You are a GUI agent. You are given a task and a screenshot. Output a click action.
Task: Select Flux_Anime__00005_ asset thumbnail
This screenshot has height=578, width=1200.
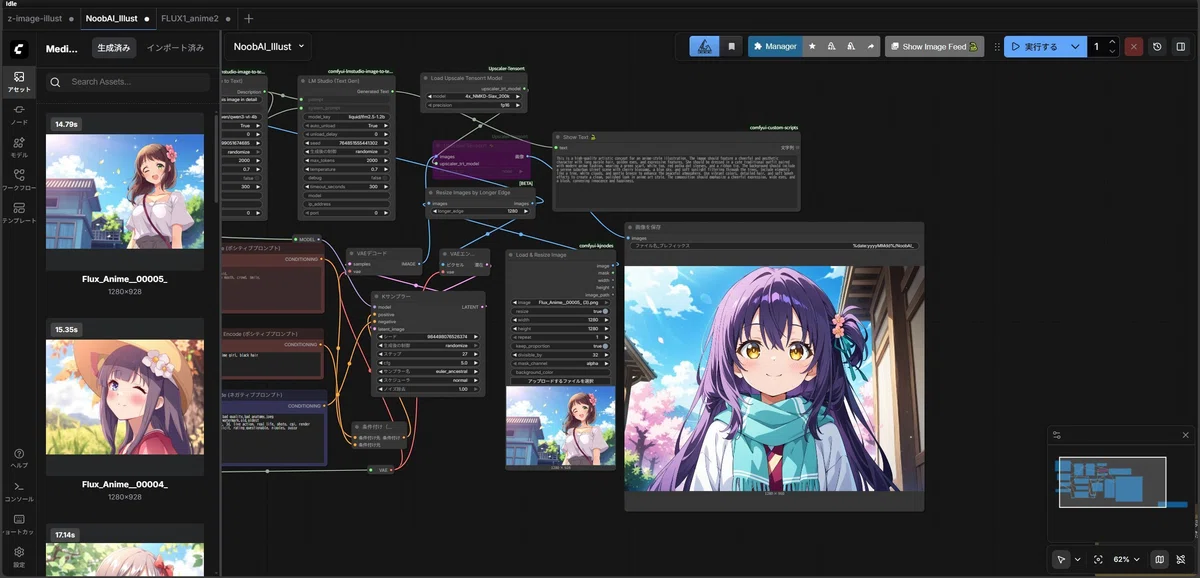pyautogui.click(x=125, y=192)
